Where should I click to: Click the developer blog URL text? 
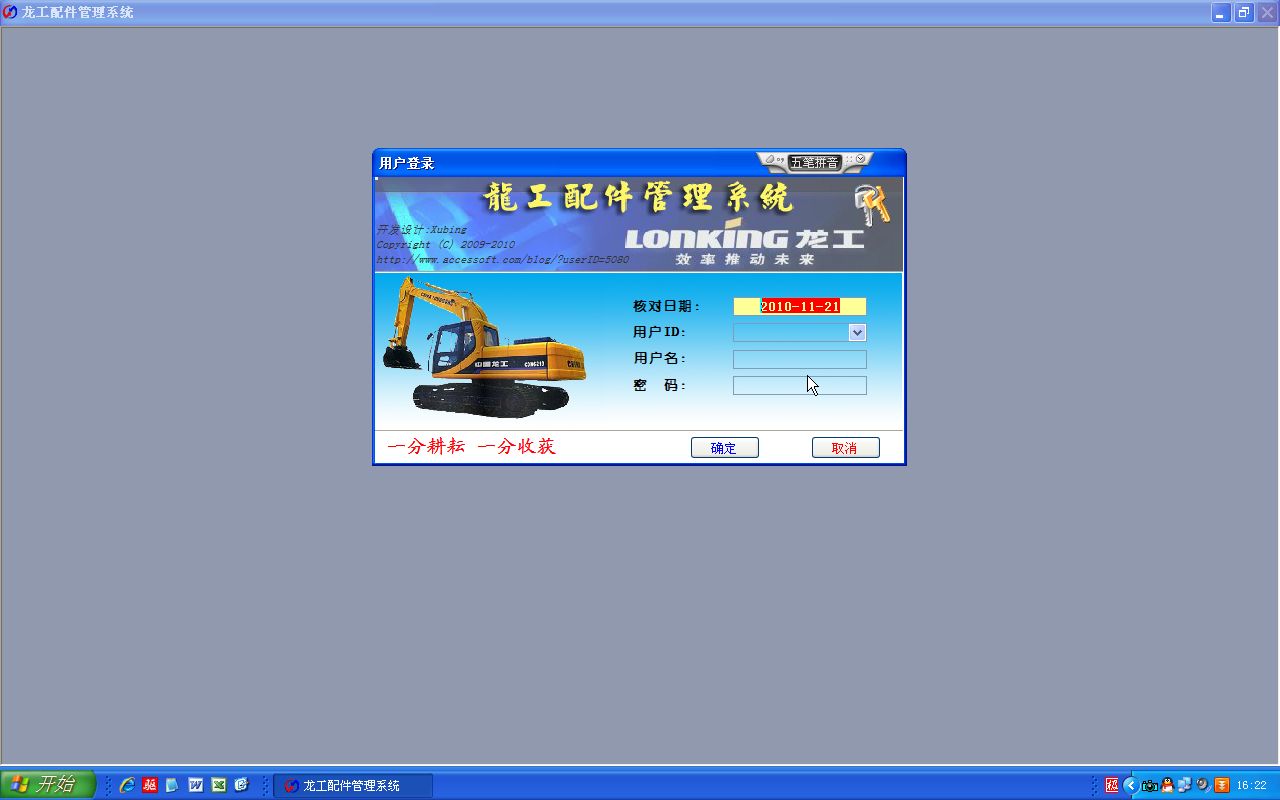503,260
